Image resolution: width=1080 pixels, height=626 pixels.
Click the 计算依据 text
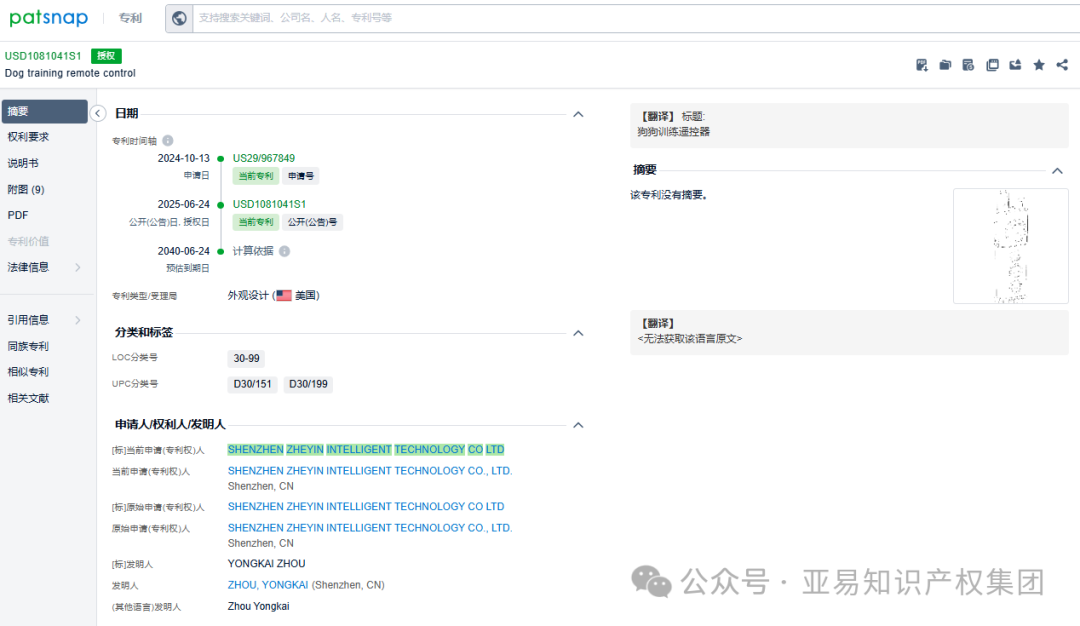[x=253, y=251]
